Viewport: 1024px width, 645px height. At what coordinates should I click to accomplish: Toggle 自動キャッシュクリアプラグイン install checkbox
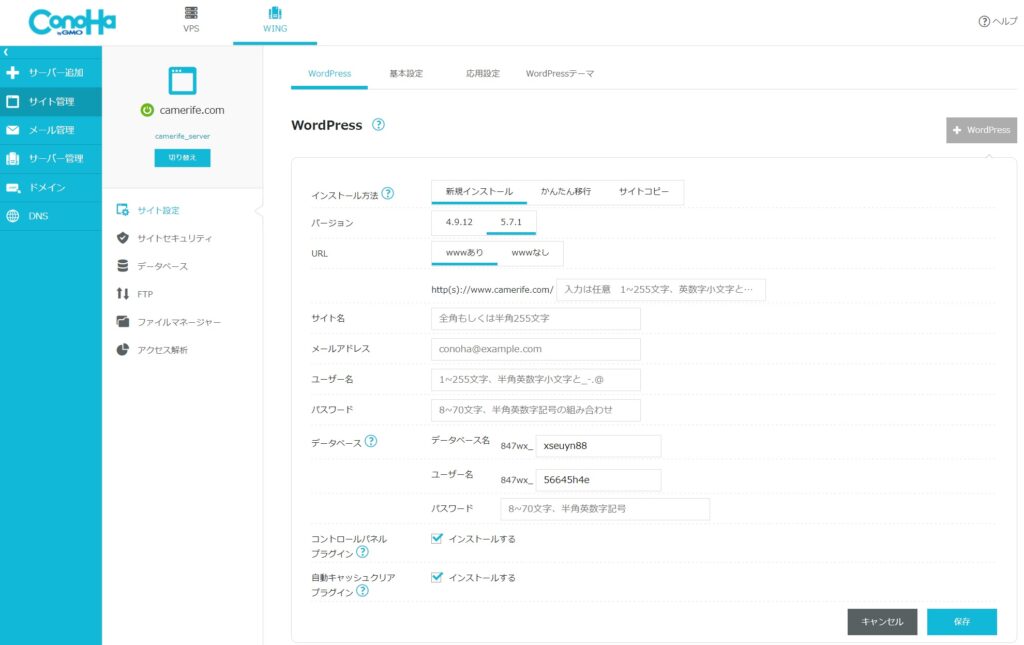pyautogui.click(x=437, y=577)
